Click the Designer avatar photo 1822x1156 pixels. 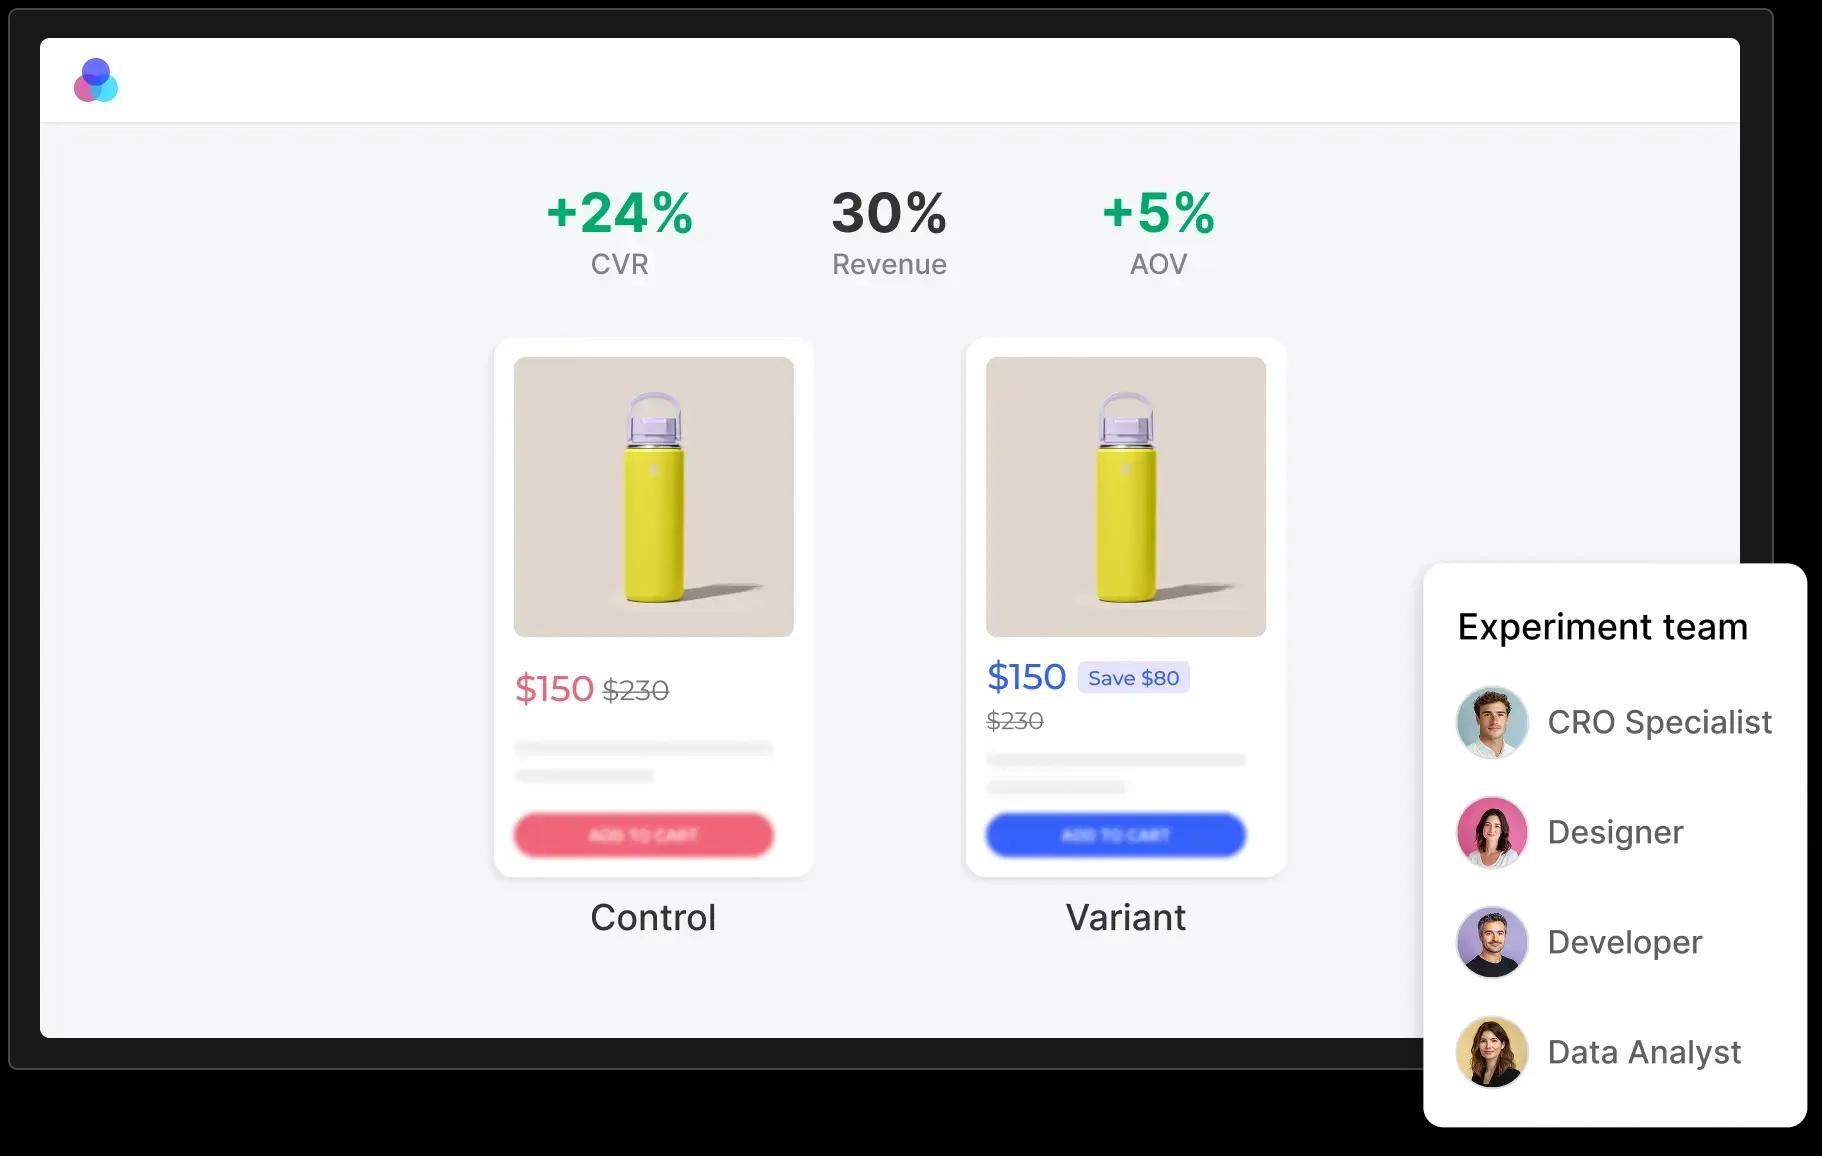(1491, 832)
